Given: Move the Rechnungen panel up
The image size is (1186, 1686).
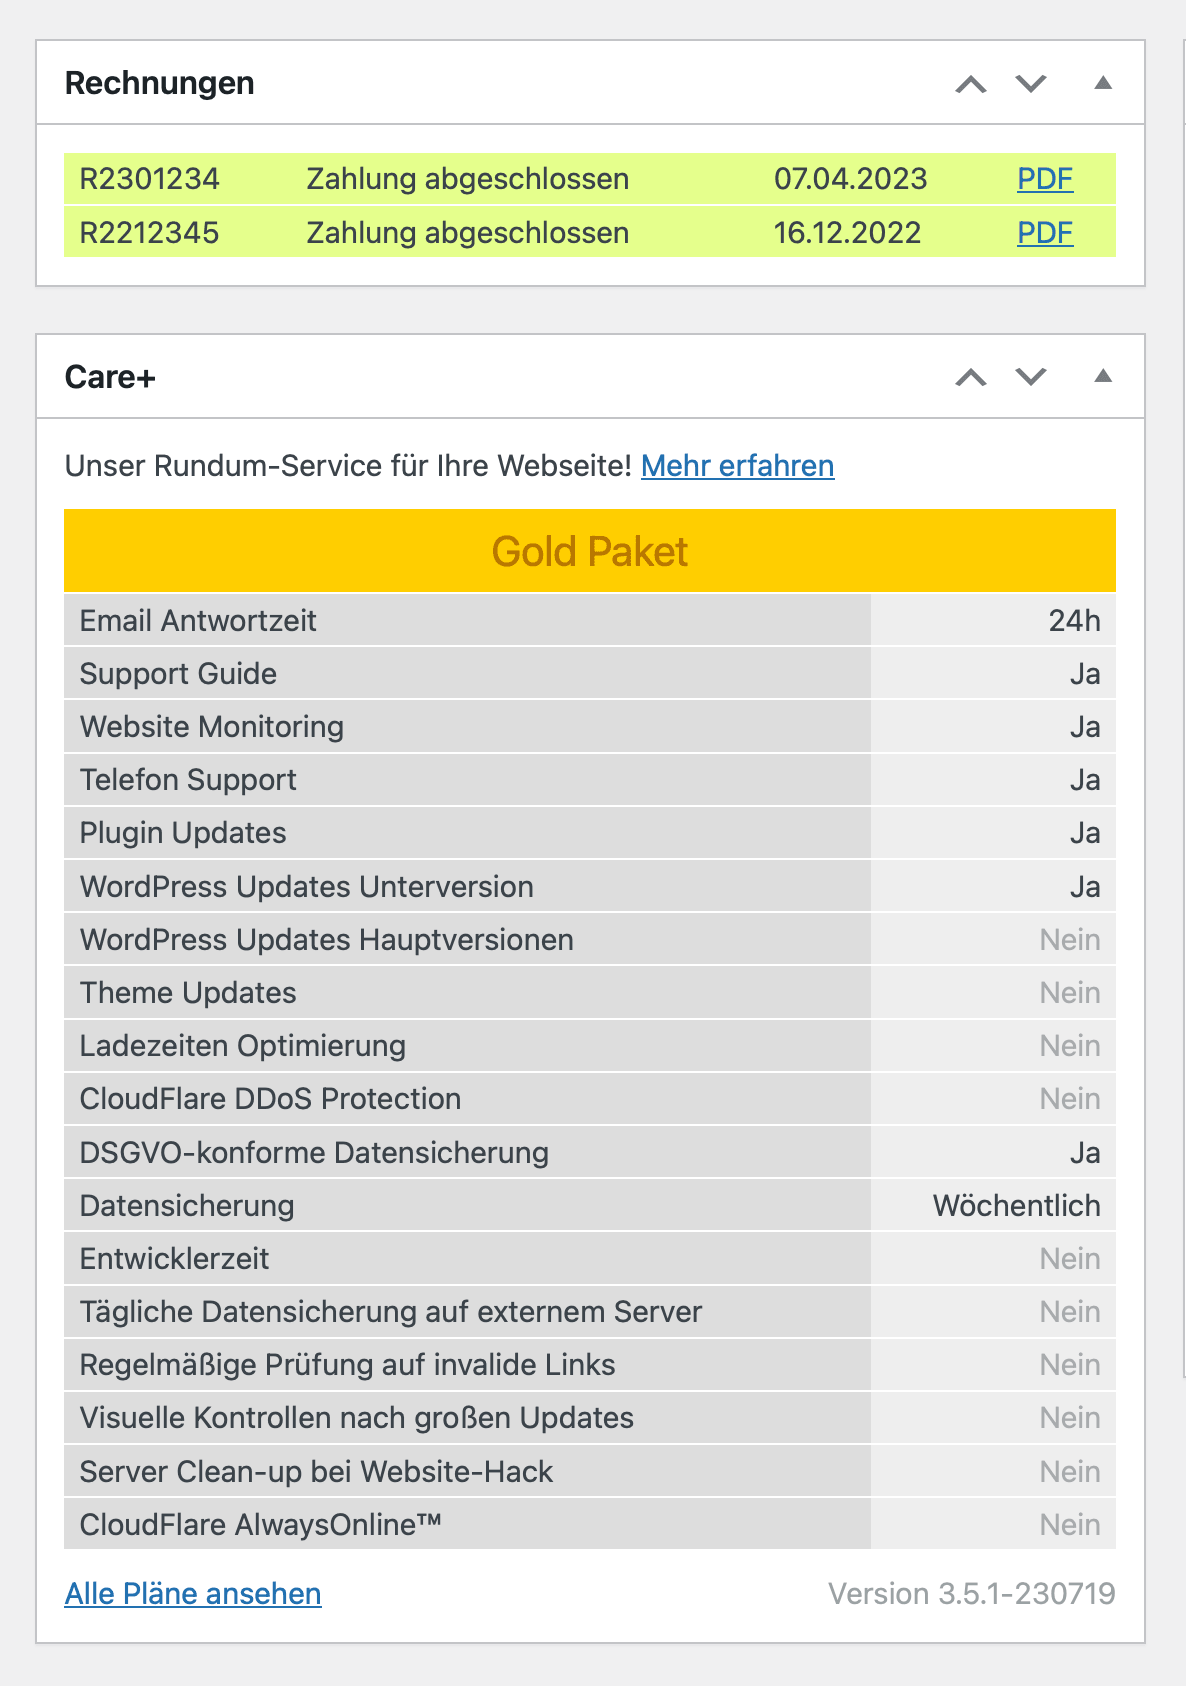Looking at the screenshot, I should point(970,84).
